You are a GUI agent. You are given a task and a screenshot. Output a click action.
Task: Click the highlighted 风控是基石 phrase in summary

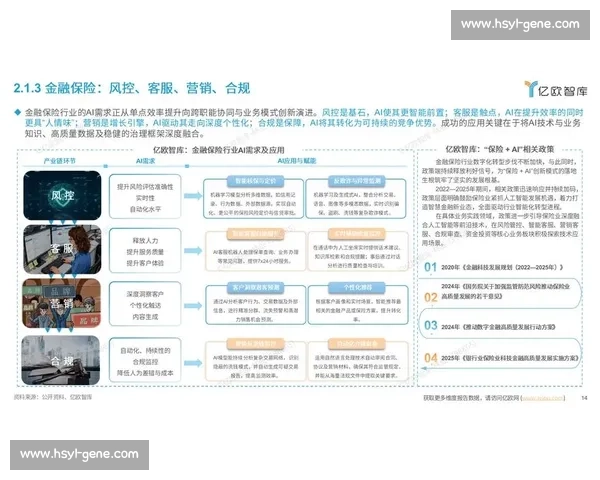345,113
